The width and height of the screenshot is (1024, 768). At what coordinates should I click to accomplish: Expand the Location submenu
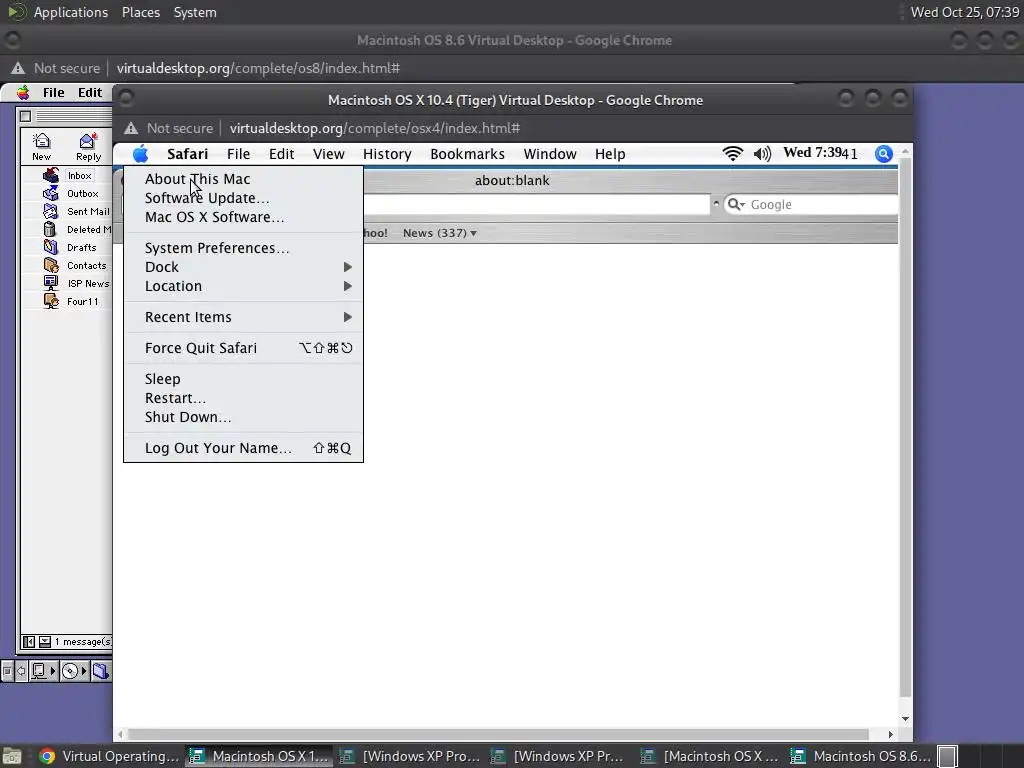click(x=244, y=286)
